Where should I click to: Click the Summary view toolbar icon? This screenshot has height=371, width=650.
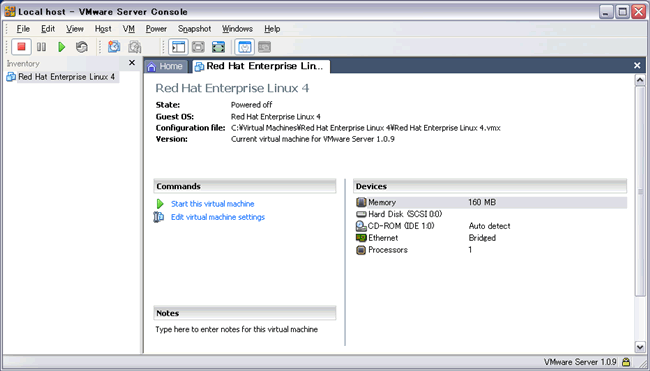(x=245, y=47)
